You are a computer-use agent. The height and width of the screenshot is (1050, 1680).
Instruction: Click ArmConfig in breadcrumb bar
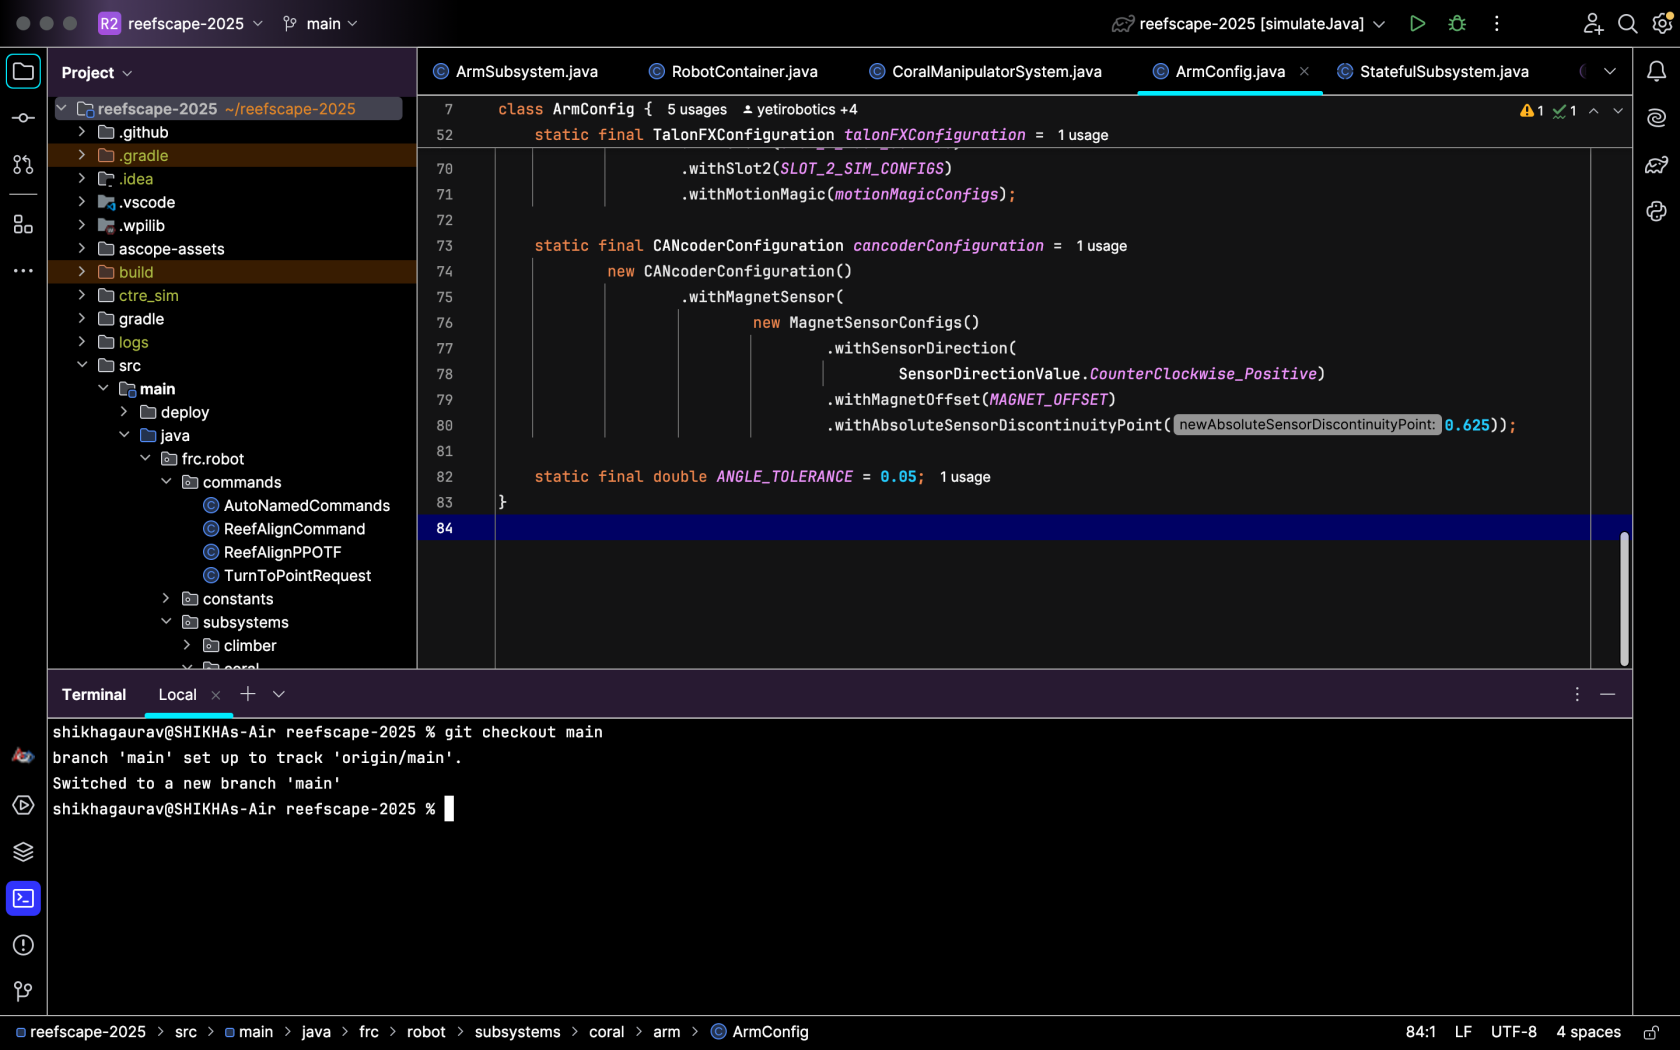pyautogui.click(x=759, y=1032)
